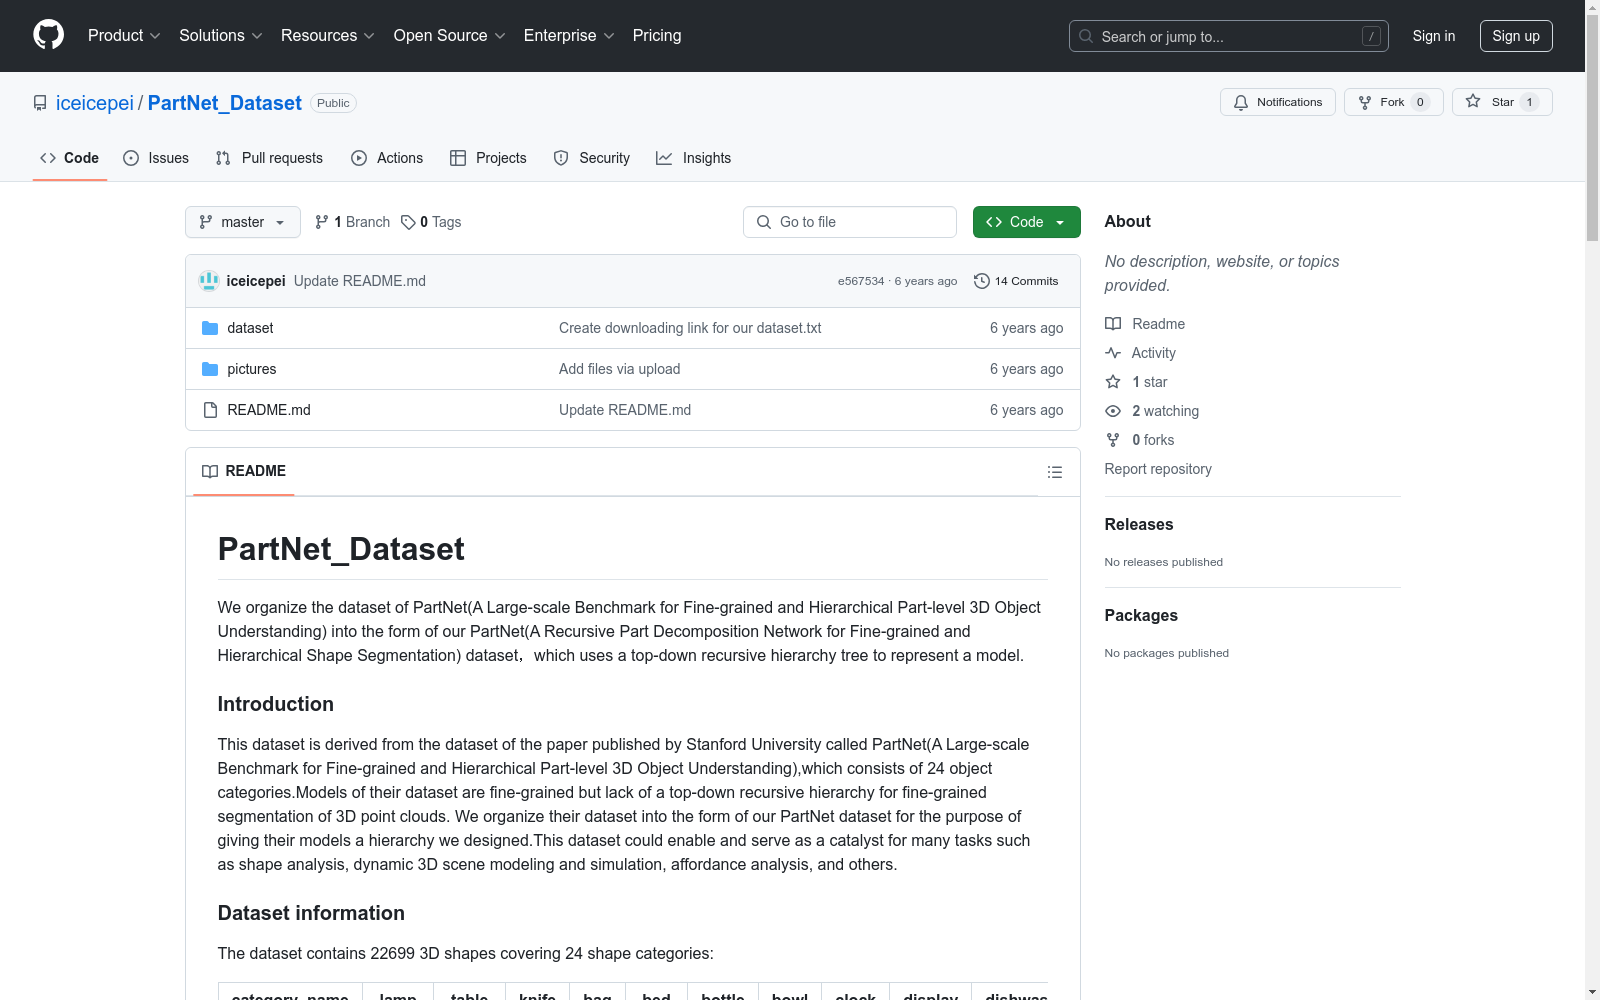Click the book icon in README header

(210, 471)
